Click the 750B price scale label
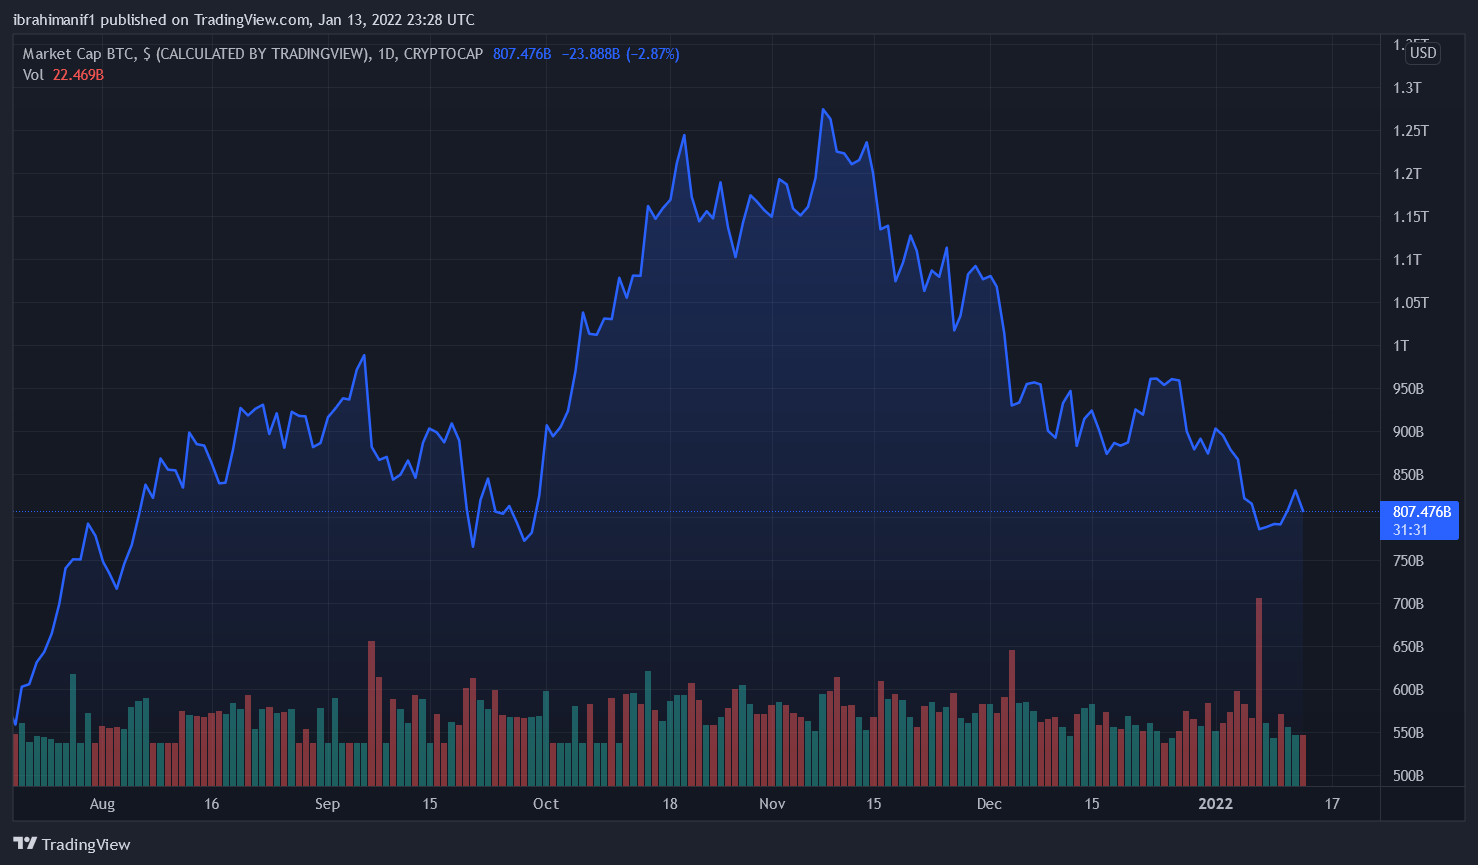This screenshot has width=1478, height=865. tap(1408, 561)
